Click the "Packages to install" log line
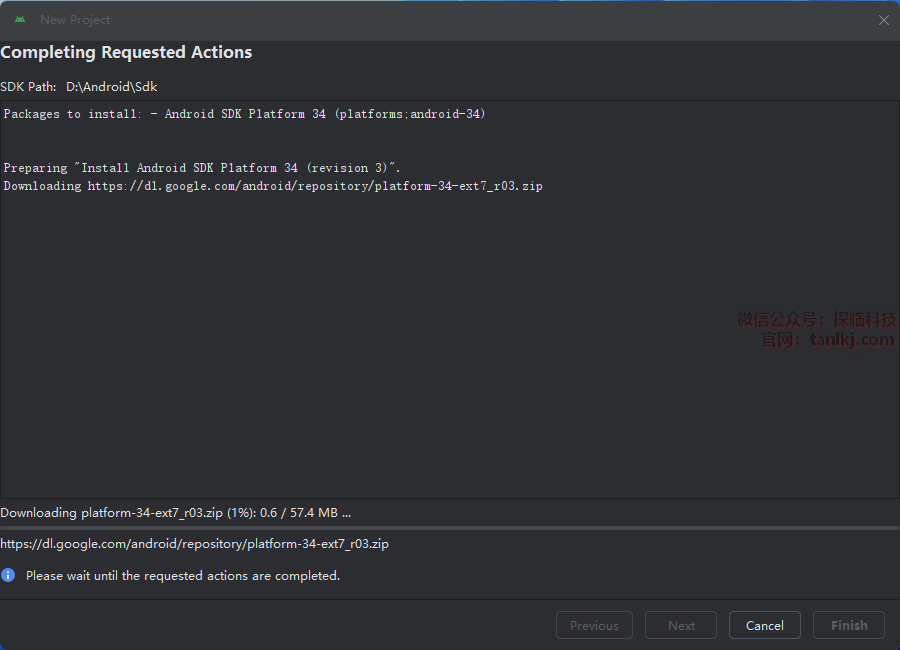900x650 pixels. pos(244,114)
